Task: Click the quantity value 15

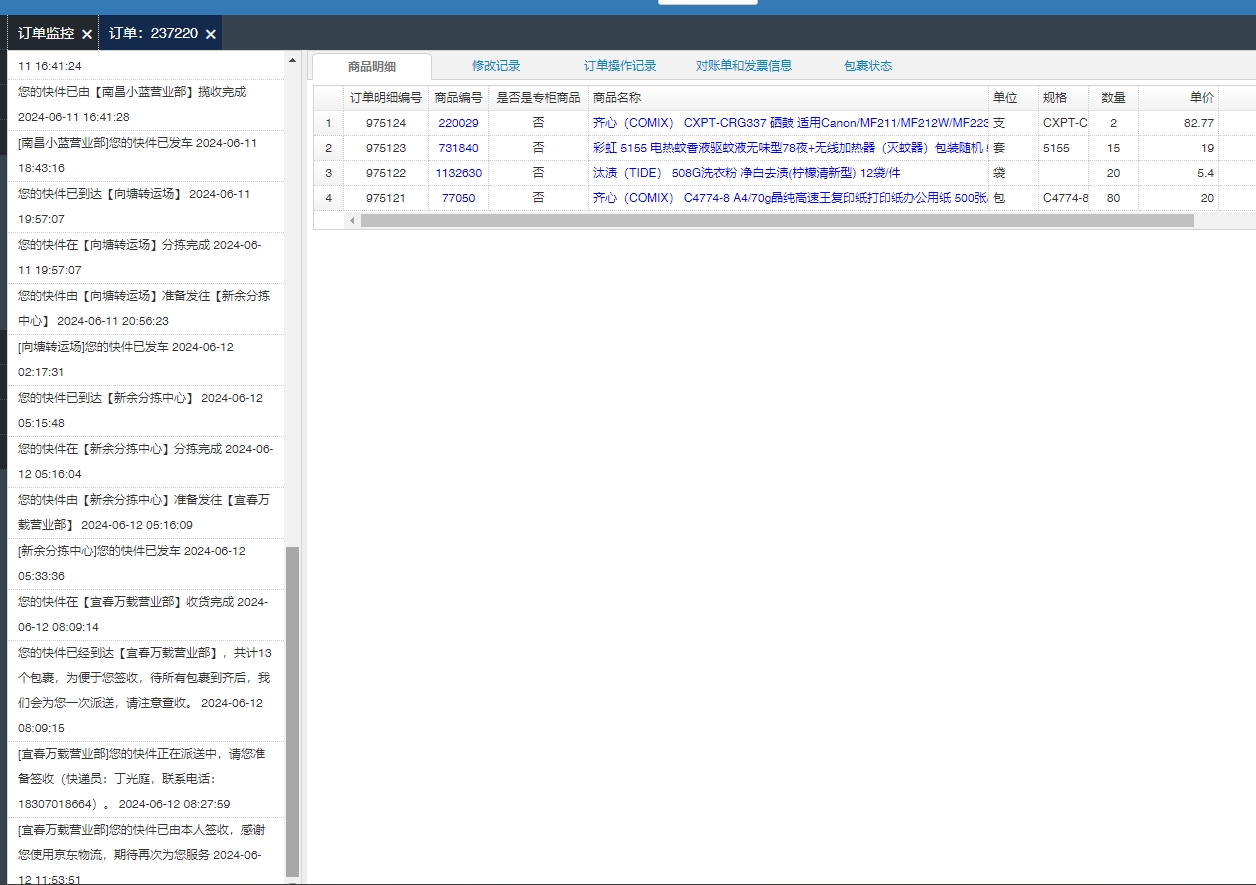Action: [x=1113, y=148]
